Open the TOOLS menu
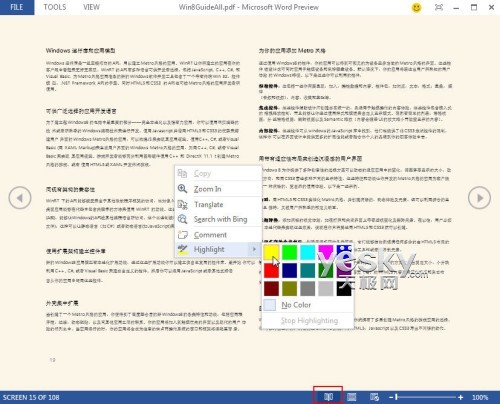Screen dimensions: 500x404 coord(55,7)
